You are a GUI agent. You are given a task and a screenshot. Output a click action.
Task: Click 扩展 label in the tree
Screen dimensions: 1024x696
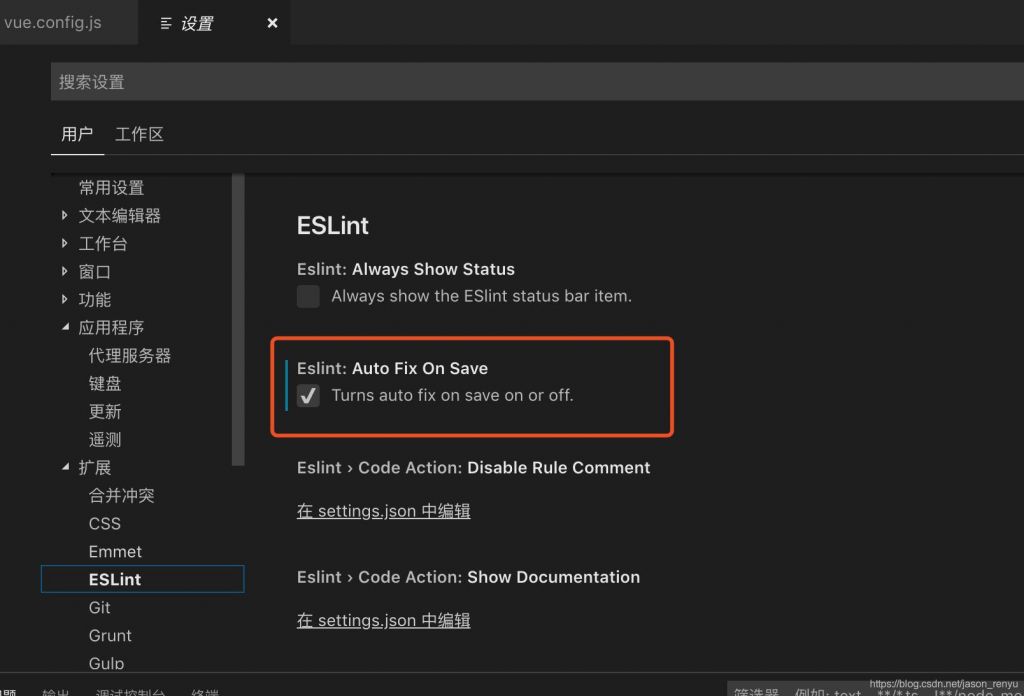[94, 468]
